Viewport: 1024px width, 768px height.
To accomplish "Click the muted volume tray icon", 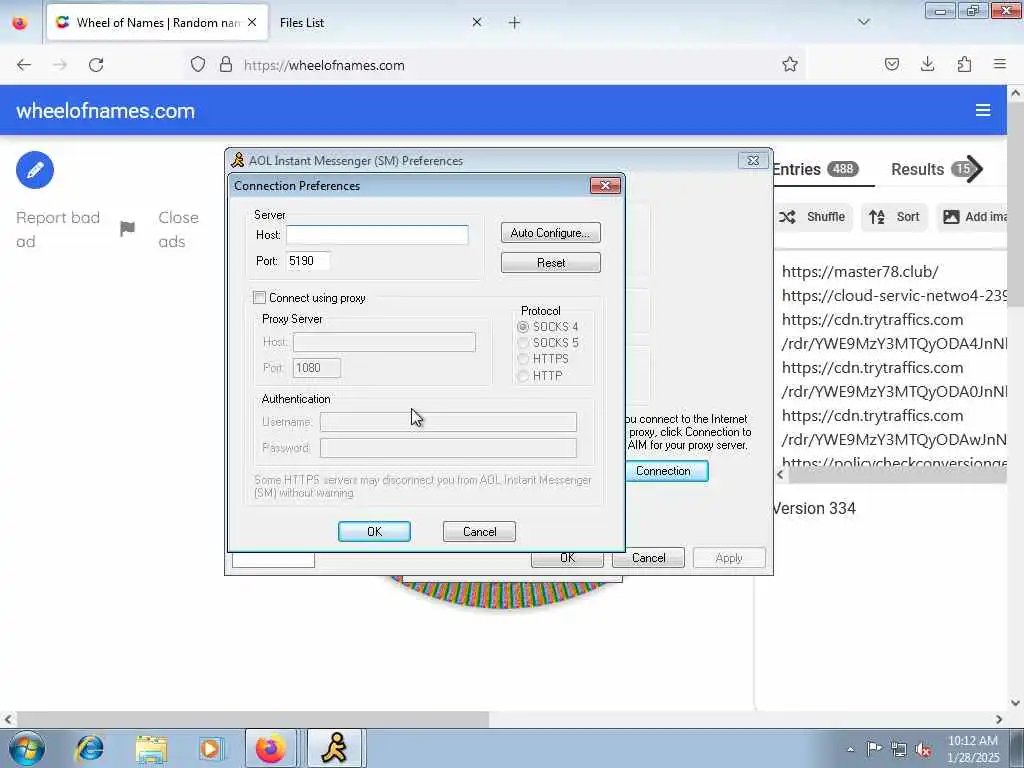I will click(923, 750).
